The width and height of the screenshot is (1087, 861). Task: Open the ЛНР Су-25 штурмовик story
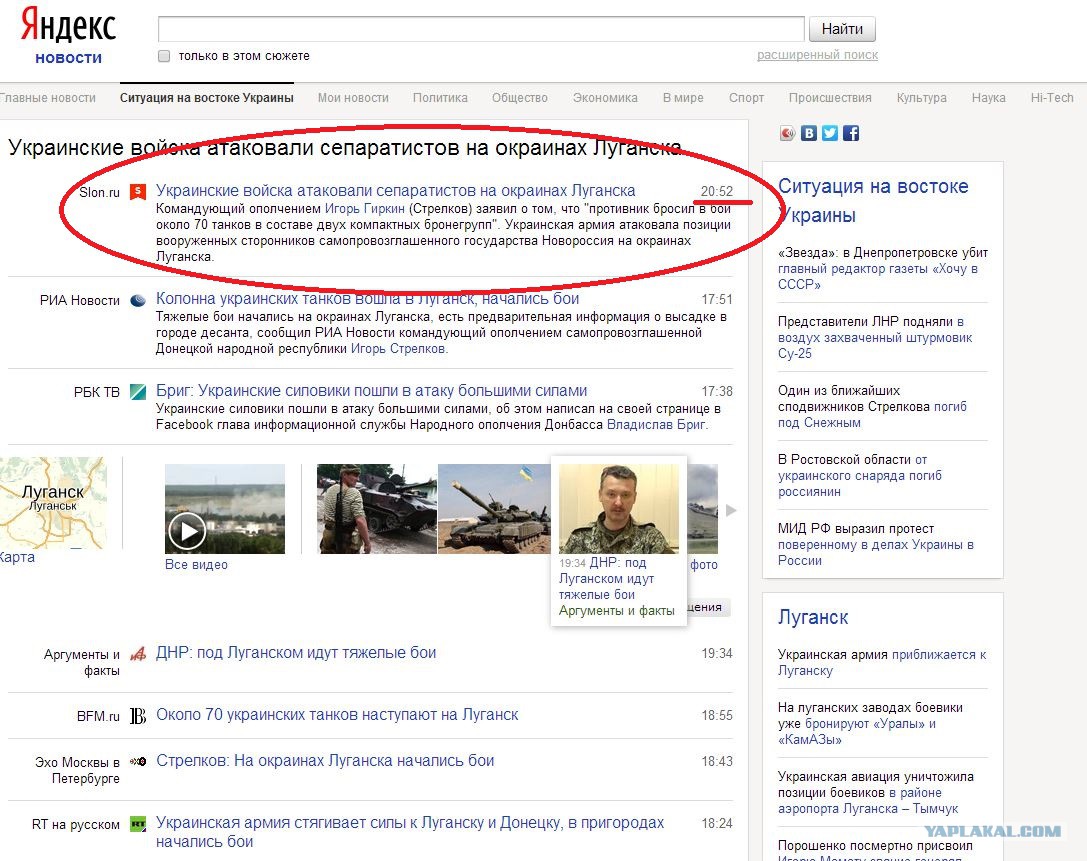click(875, 338)
